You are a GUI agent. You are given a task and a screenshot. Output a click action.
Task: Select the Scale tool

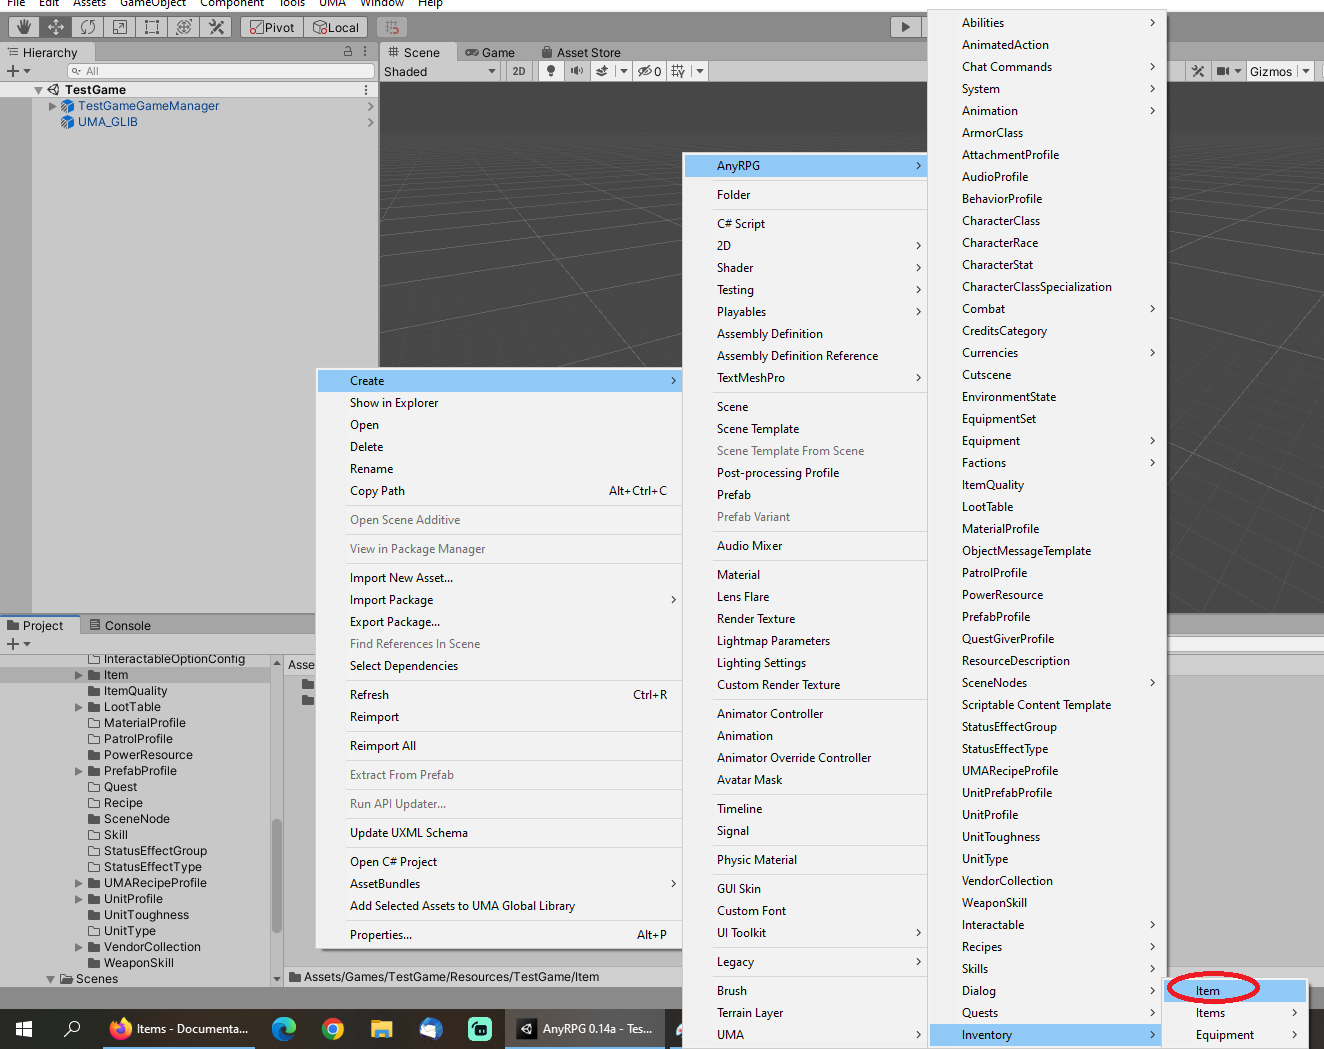coord(120,27)
